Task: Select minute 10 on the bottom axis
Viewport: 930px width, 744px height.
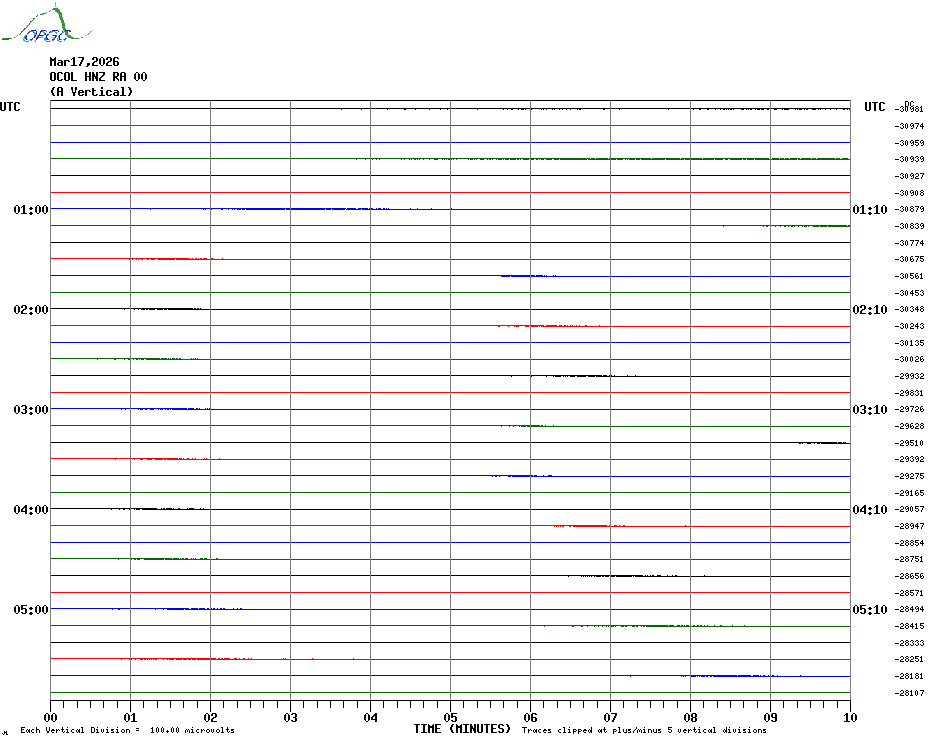Action: pos(849,717)
